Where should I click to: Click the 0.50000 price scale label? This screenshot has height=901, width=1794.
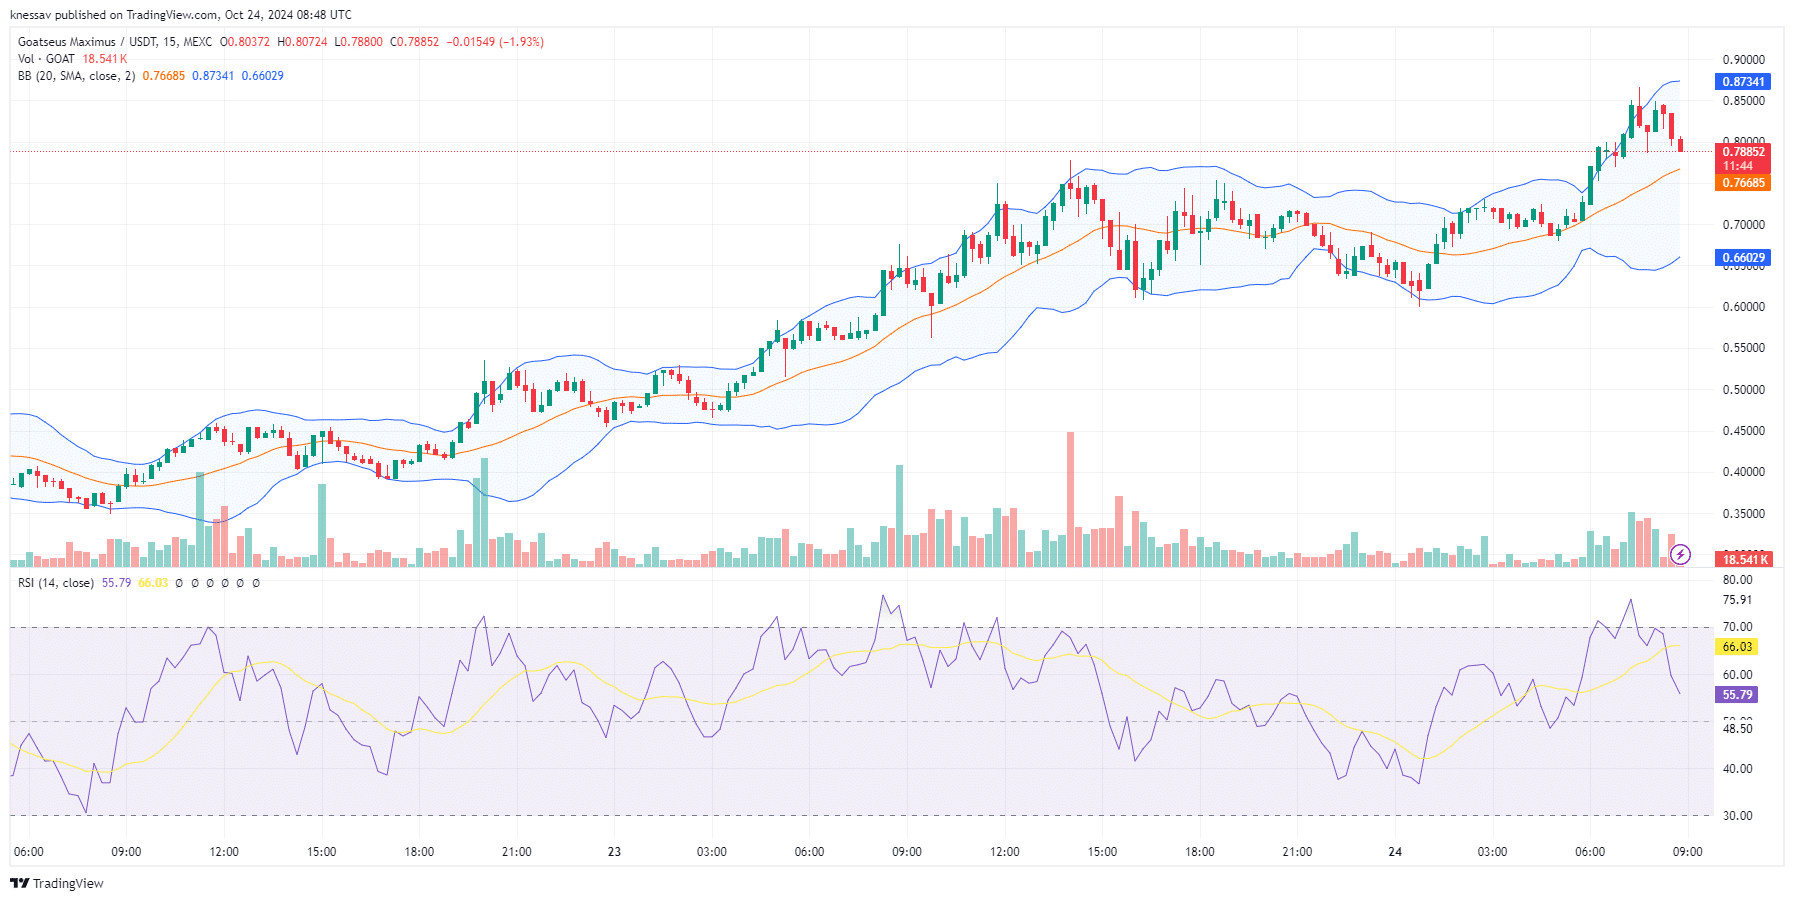click(x=1743, y=390)
